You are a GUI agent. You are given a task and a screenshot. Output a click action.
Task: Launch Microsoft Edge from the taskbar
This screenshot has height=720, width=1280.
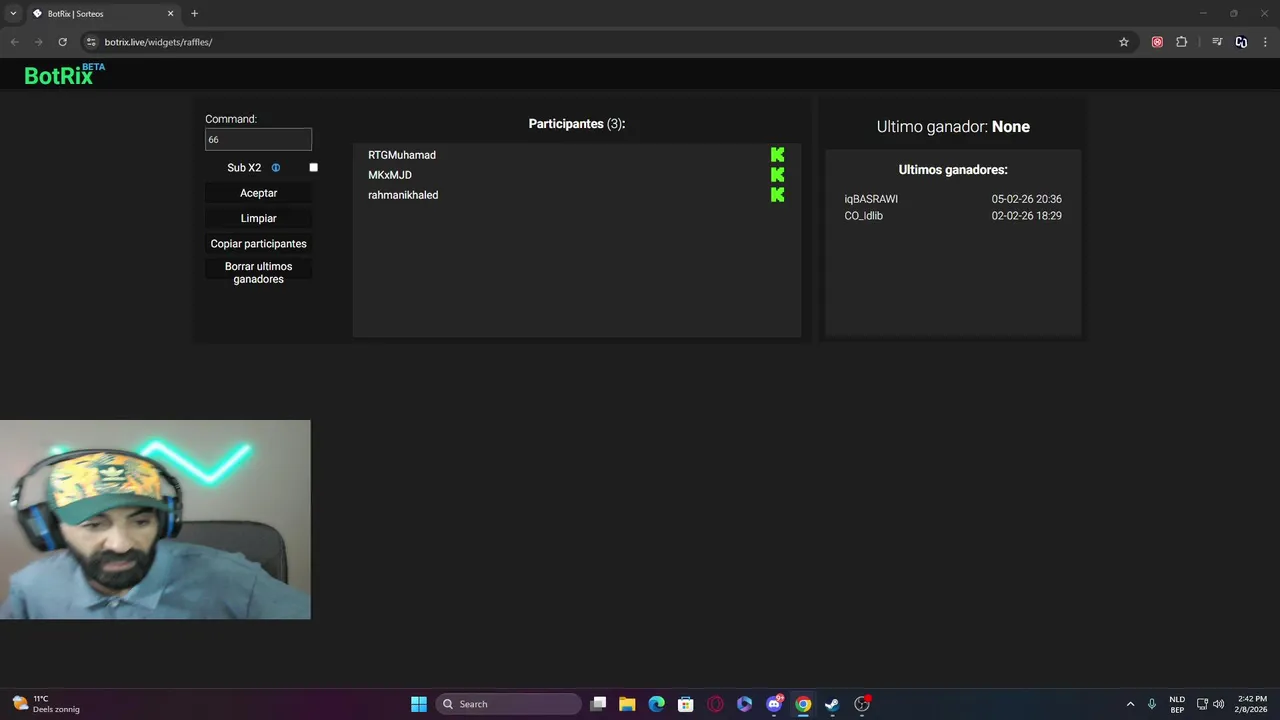click(x=656, y=704)
